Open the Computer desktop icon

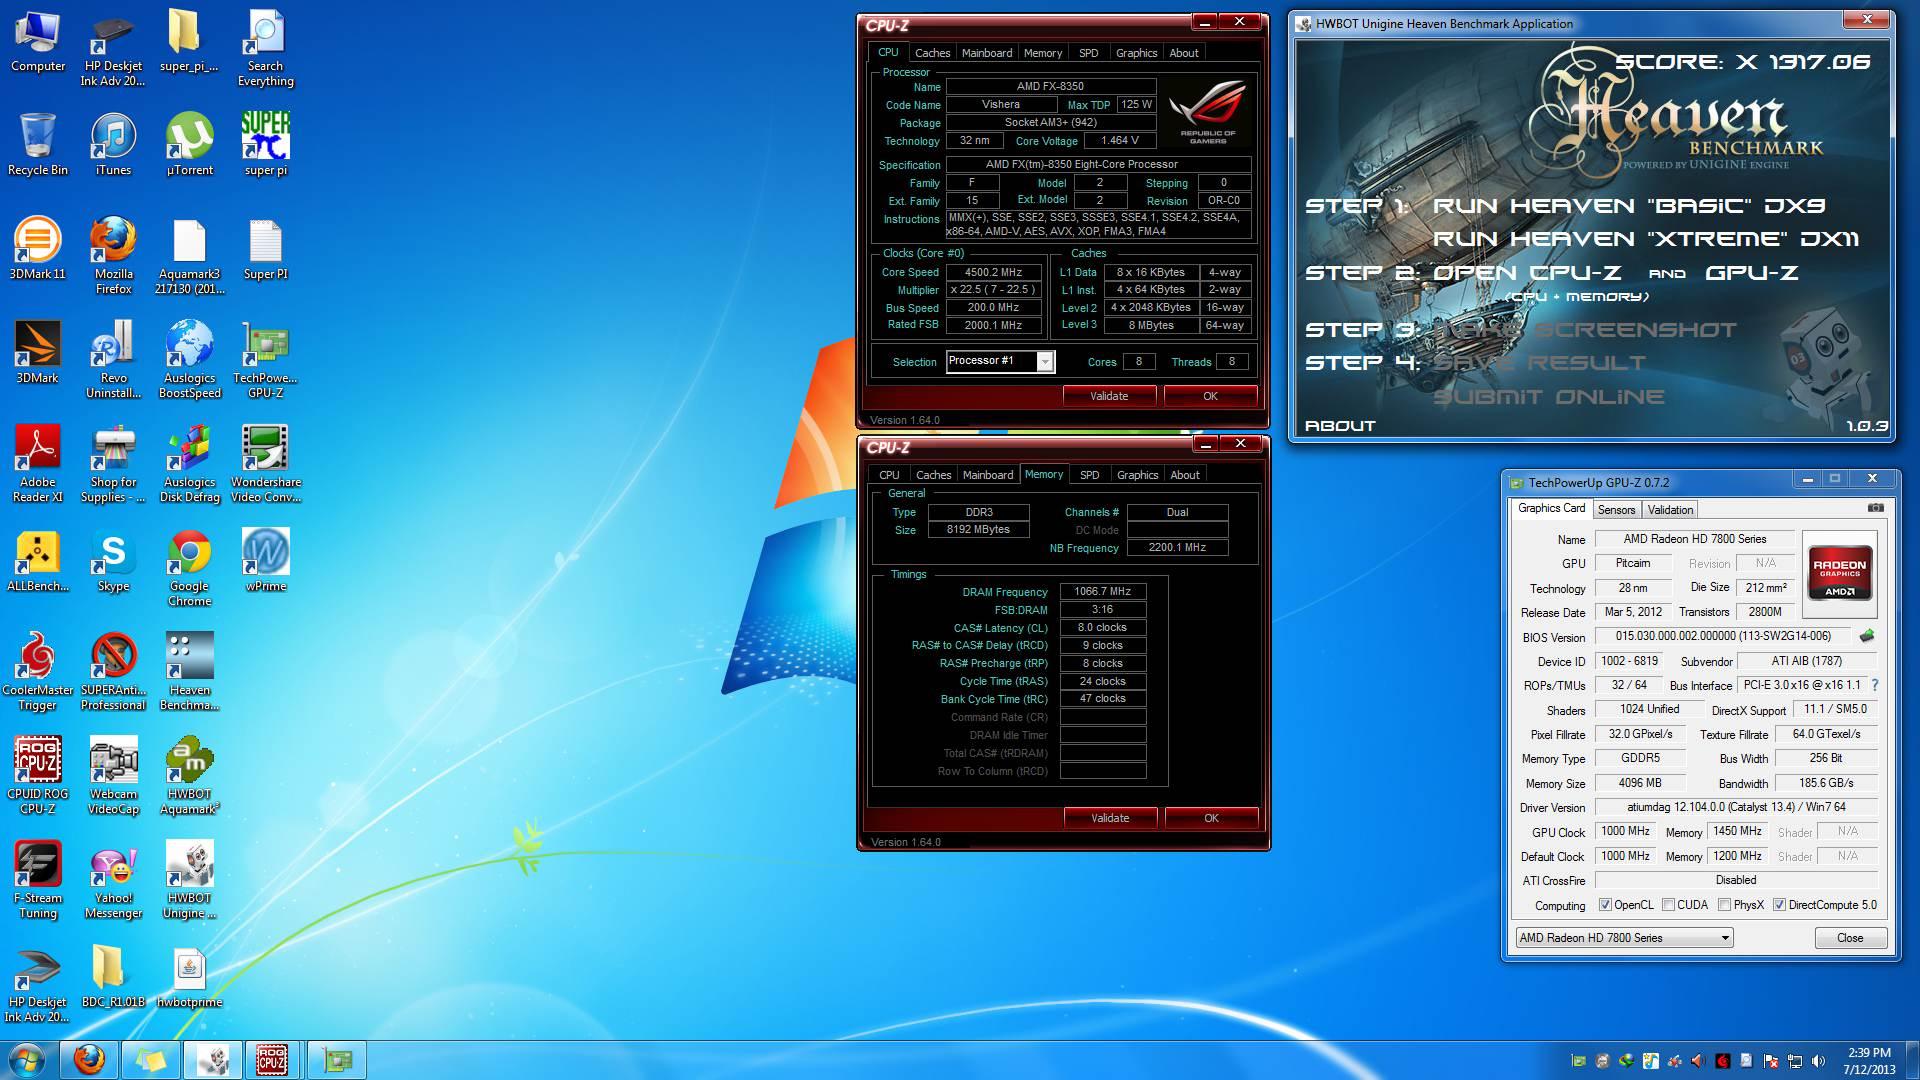click(x=37, y=42)
